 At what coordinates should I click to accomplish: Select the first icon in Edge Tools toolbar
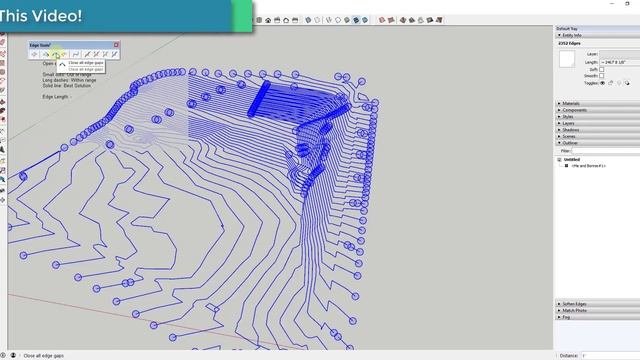point(34,54)
